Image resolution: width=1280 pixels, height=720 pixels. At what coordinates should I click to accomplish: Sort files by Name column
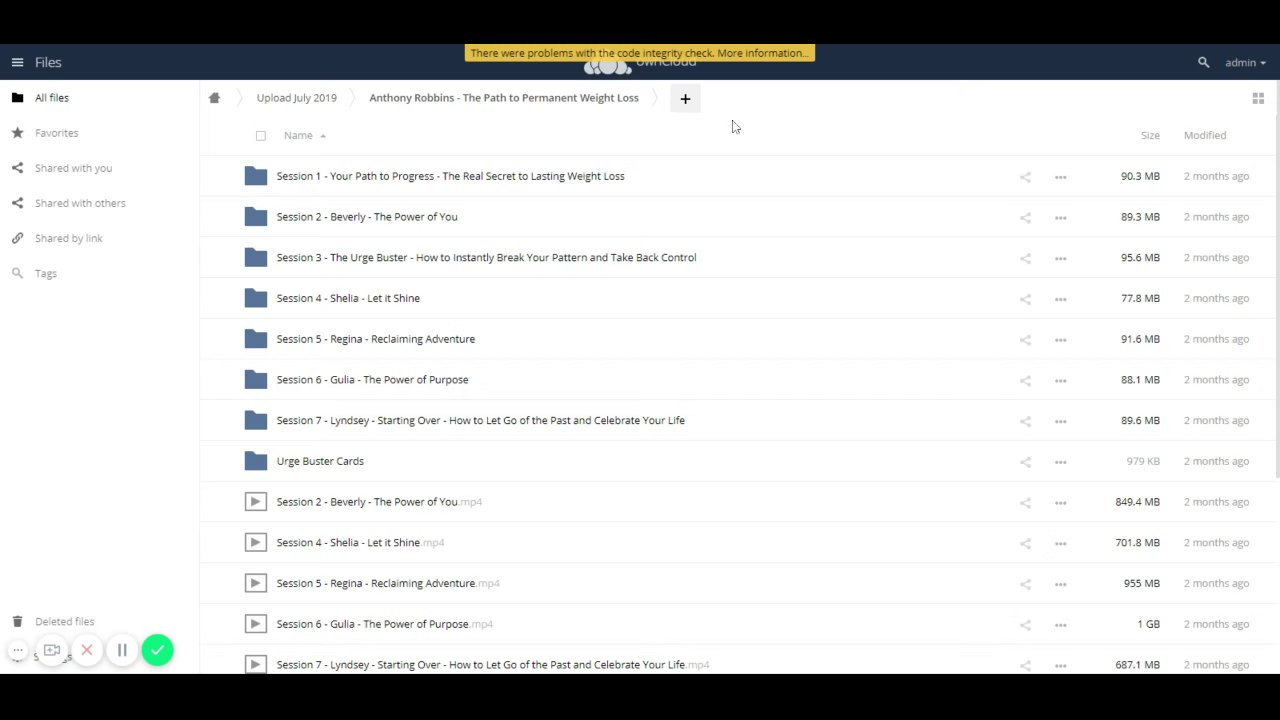[298, 135]
